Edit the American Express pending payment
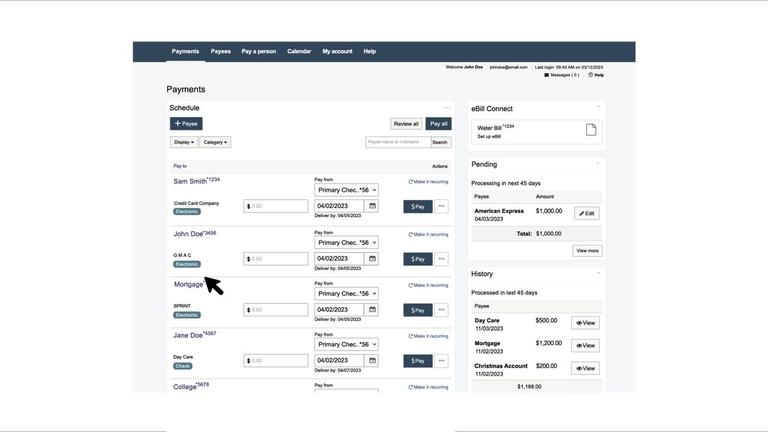768x432 pixels. point(587,214)
